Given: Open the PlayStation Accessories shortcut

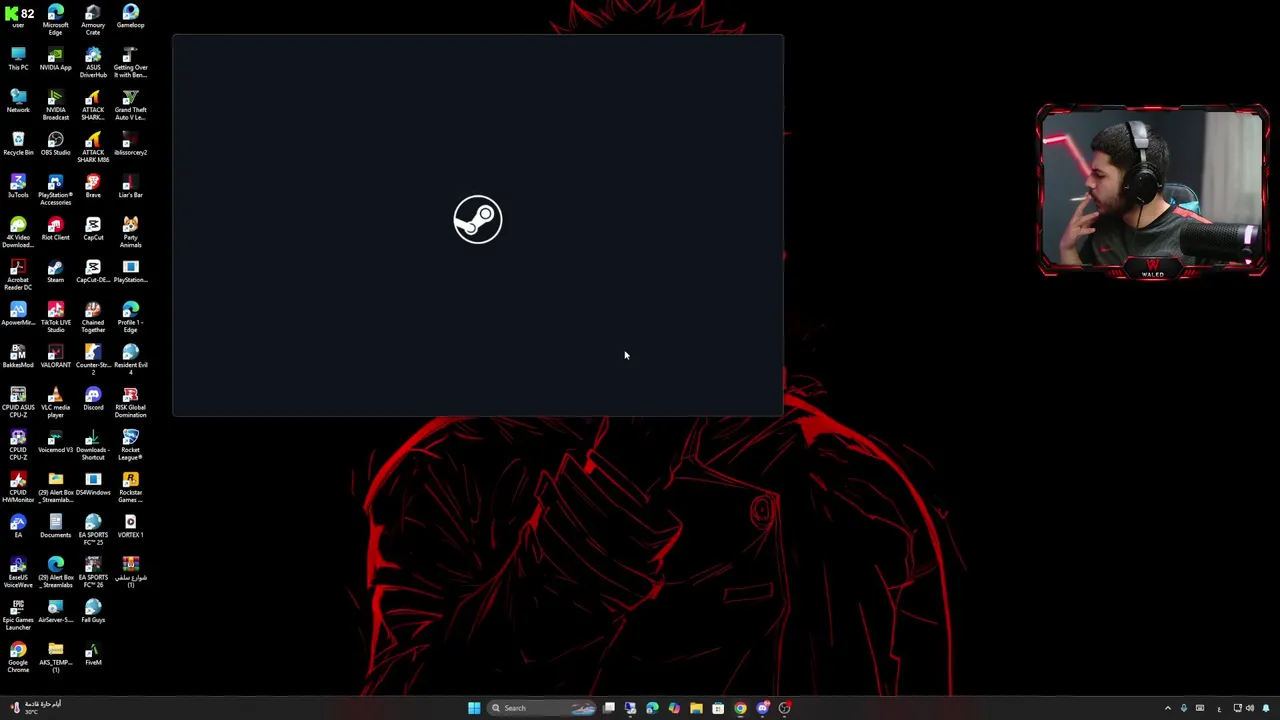Looking at the screenshot, I should pos(55,190).
